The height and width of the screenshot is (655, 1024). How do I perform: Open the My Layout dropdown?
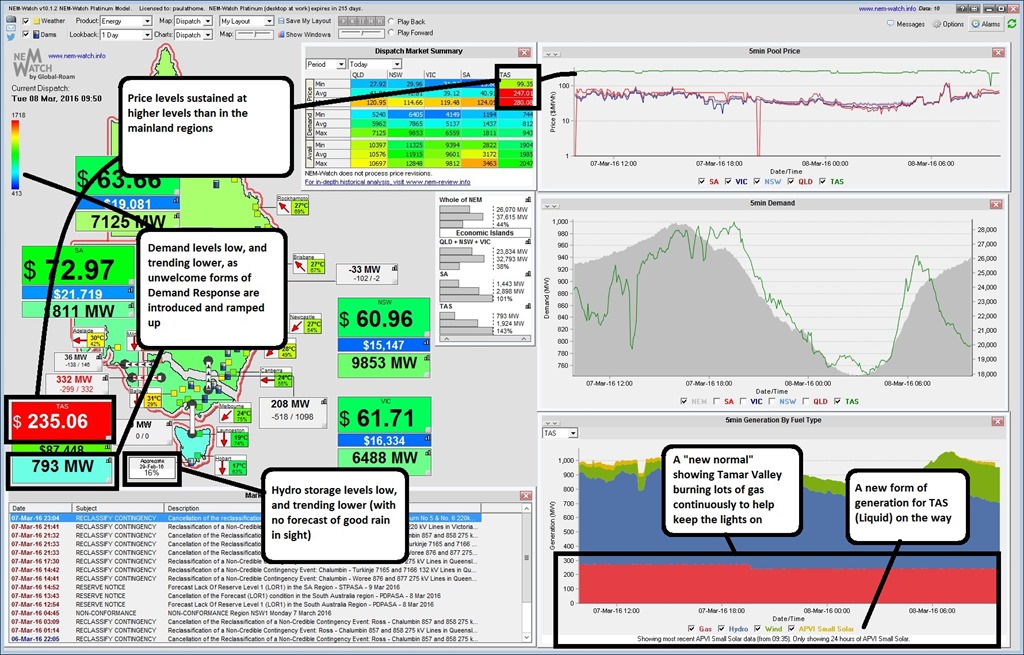(246, 21)
